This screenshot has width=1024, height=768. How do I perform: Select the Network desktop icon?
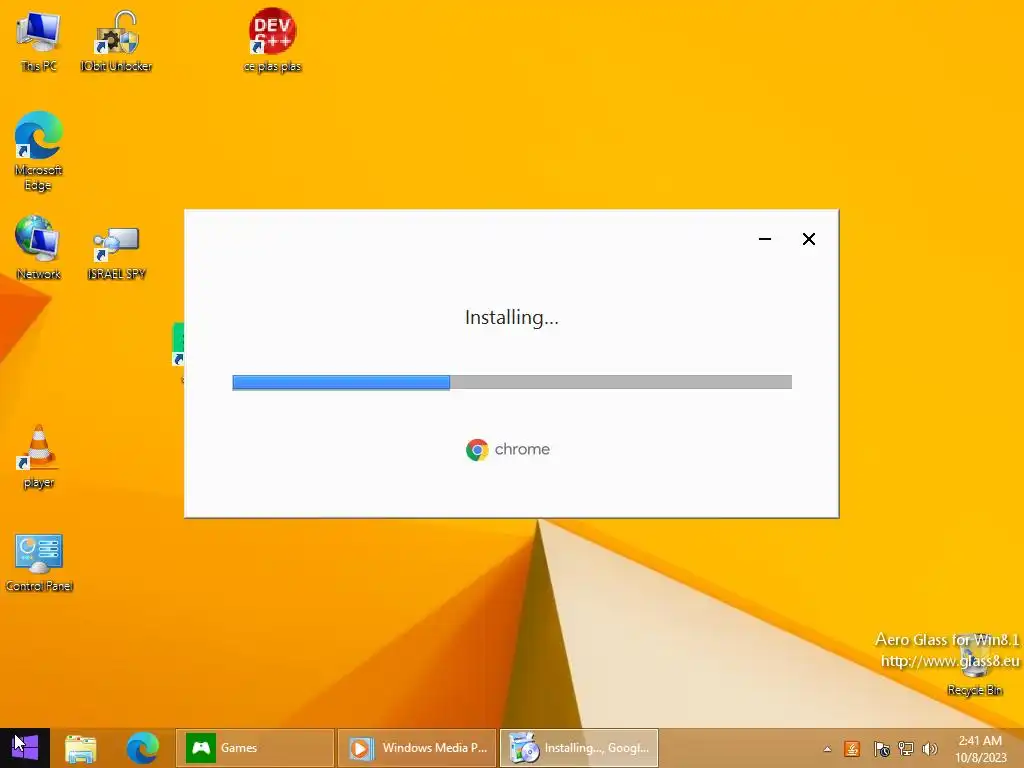coord(39,247)
